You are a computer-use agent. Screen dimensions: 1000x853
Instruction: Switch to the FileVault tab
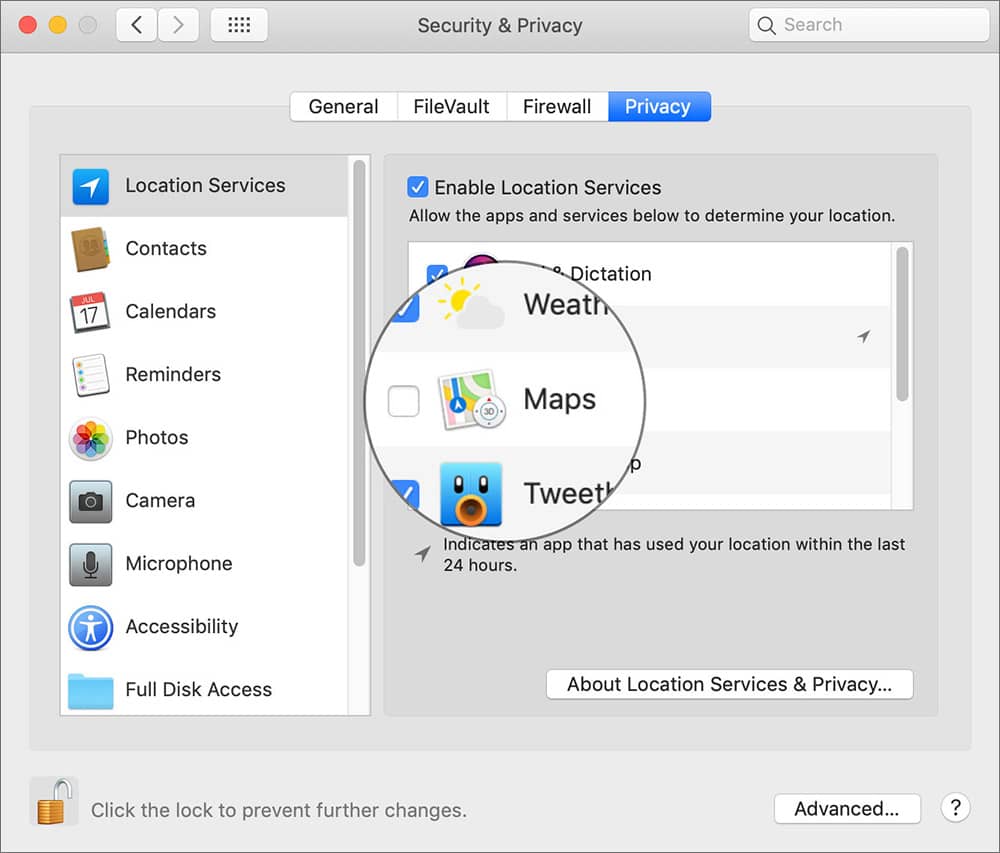(x=451, y=106)
